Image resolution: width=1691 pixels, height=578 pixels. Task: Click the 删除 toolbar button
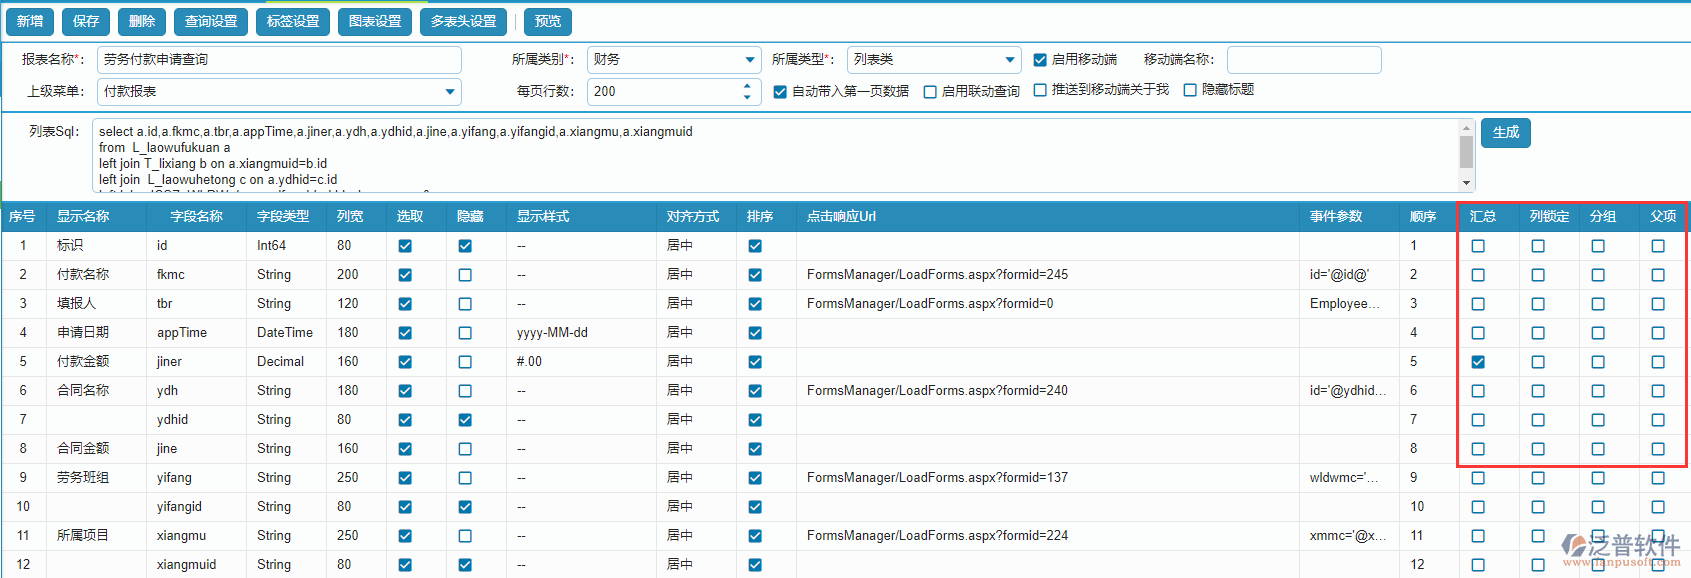[x=142, y=21]
